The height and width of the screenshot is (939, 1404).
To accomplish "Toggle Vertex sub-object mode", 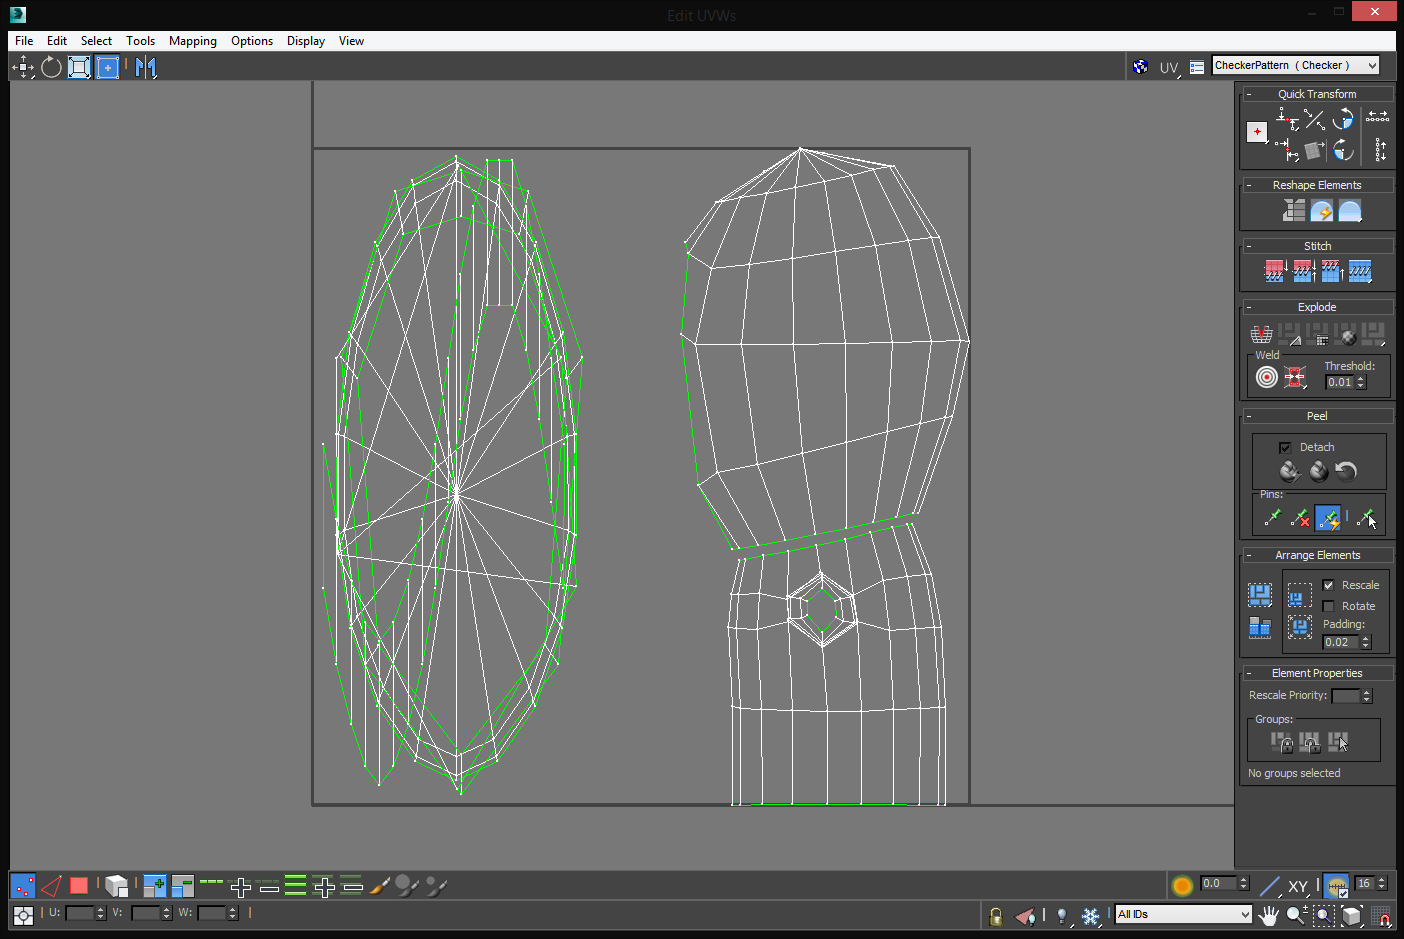I will [x=23, y=886].
